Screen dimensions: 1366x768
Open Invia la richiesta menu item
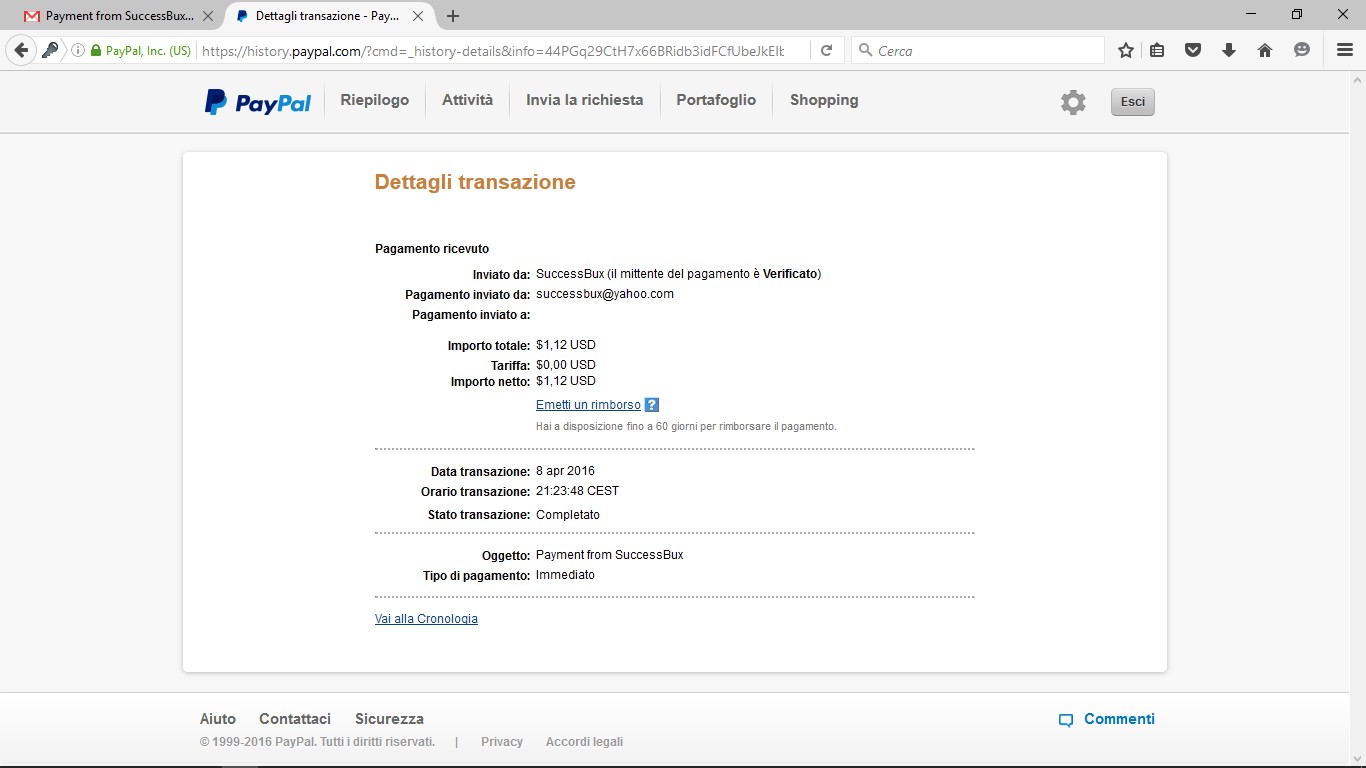click(x=585, y=100)
